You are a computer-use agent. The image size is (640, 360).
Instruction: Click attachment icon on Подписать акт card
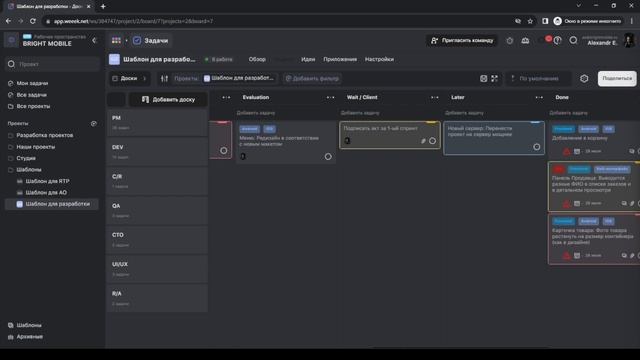[x=423, y=141]
